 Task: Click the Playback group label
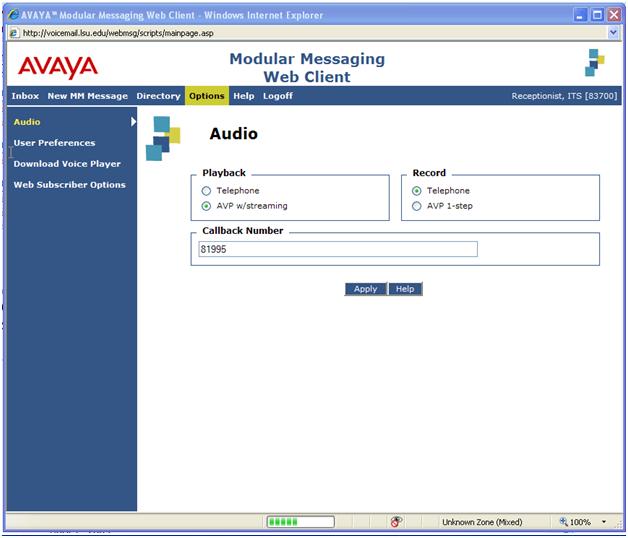[x=224, y=173]
